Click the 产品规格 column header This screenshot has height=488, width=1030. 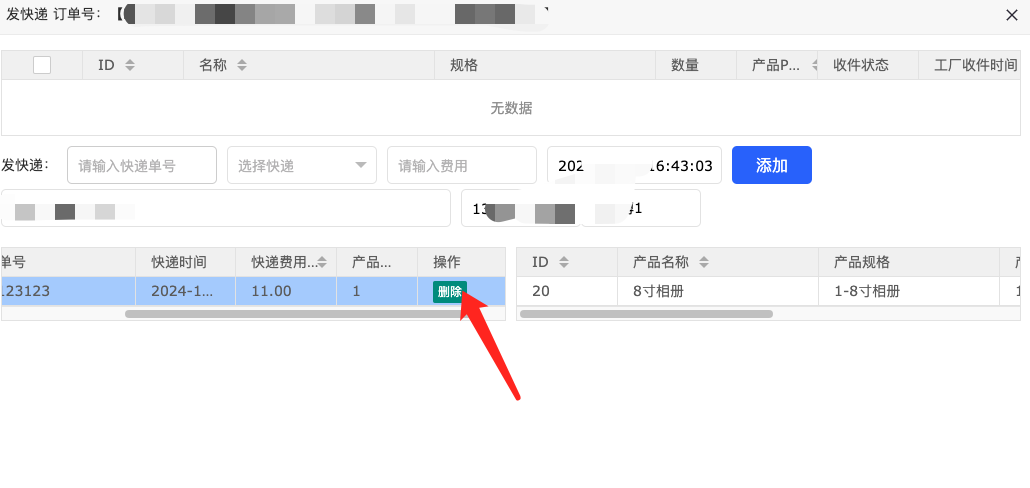(861, 262)
